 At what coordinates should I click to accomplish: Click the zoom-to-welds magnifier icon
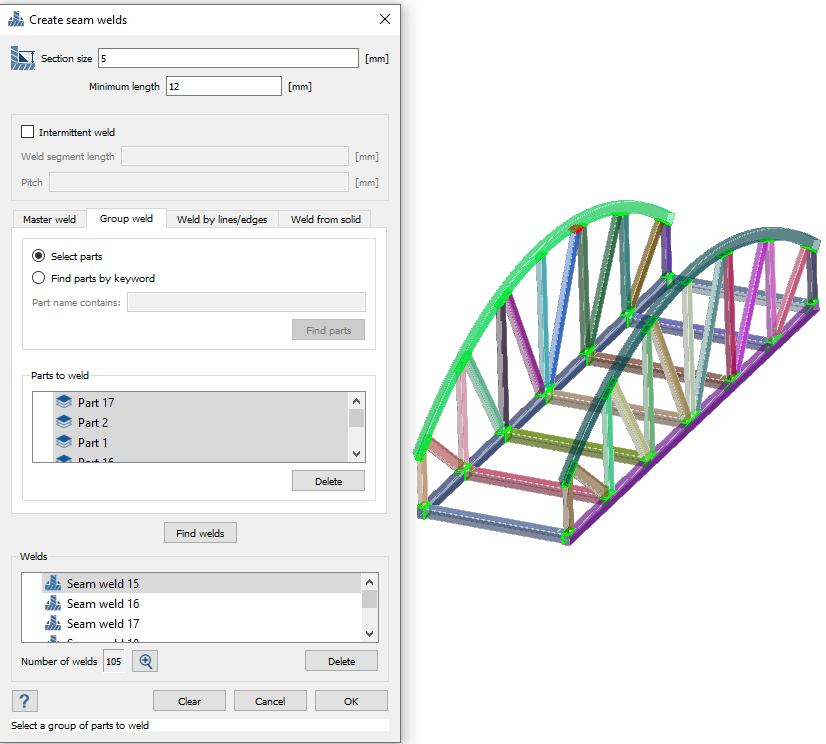click(146, 661)
